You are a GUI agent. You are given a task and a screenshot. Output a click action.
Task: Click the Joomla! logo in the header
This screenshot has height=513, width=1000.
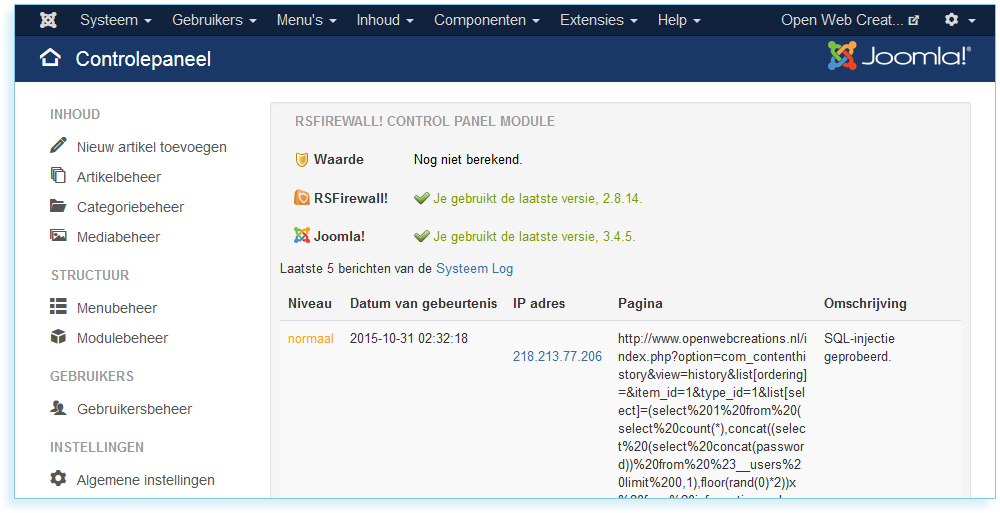pyautogui.click(x=899, y=56)
